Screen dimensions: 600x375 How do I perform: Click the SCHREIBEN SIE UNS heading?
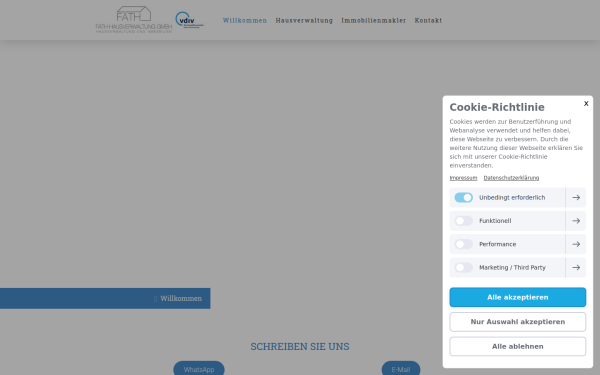pyautogui.click(x=300, y=346)
